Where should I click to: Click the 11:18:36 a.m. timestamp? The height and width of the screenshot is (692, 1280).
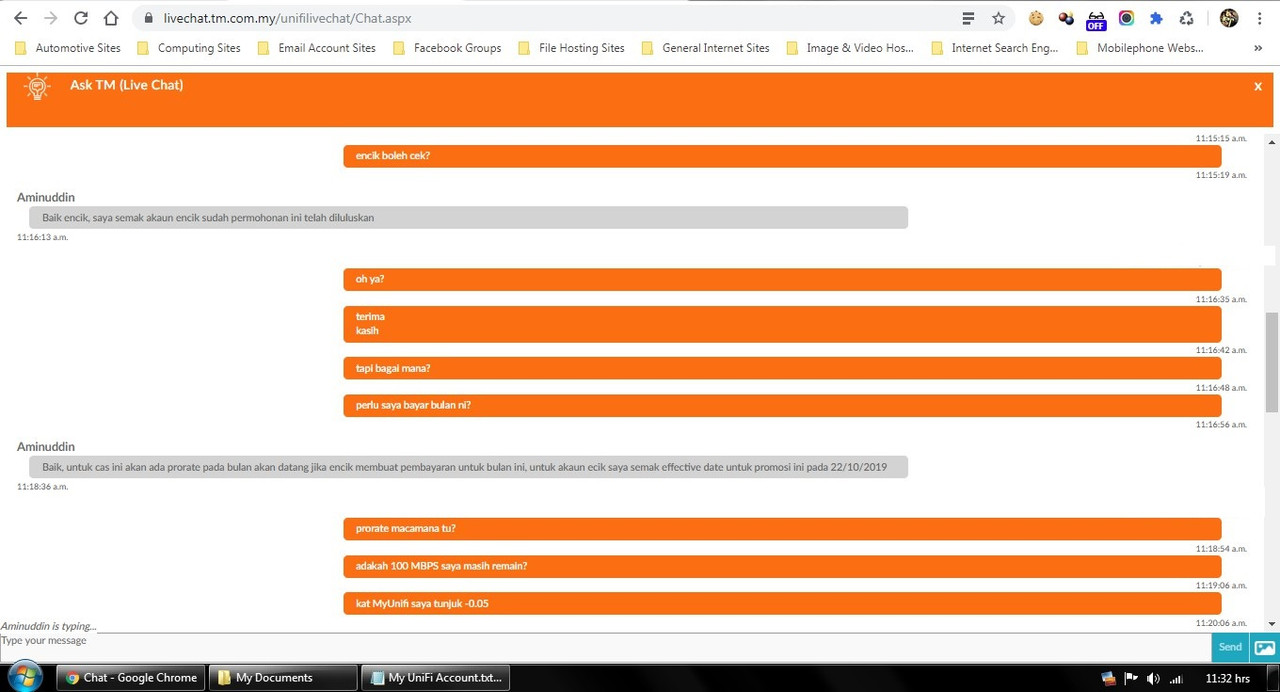(42, 487)
